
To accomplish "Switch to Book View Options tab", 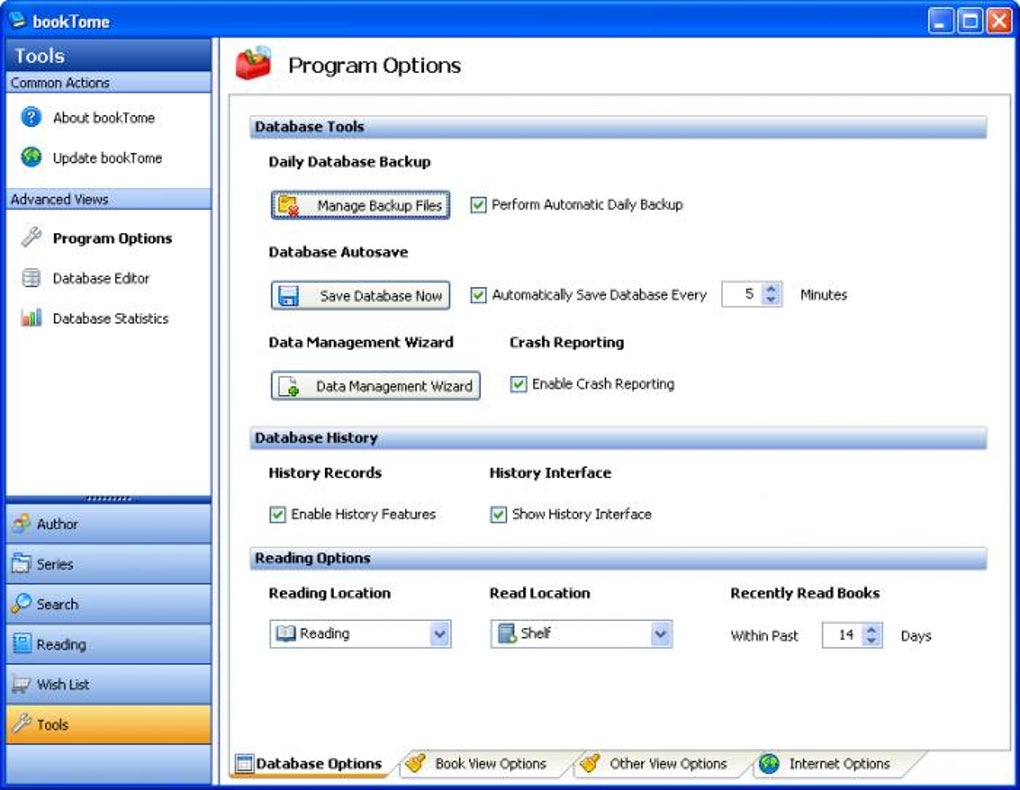I will (483, 763).
